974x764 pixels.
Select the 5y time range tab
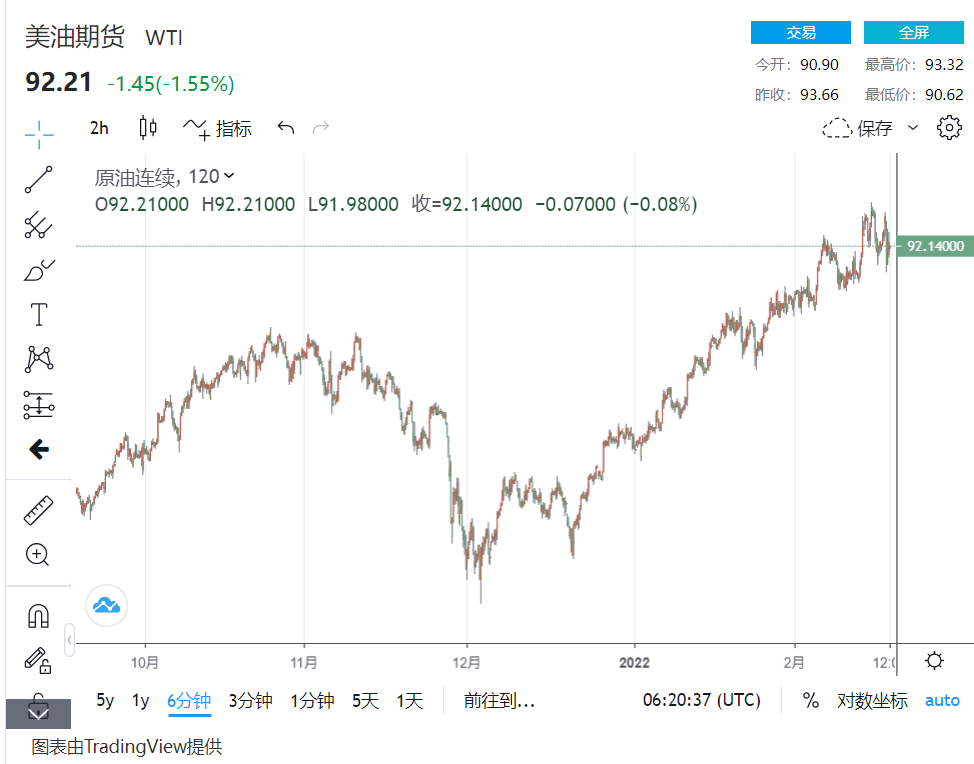[x=105, y=700]
